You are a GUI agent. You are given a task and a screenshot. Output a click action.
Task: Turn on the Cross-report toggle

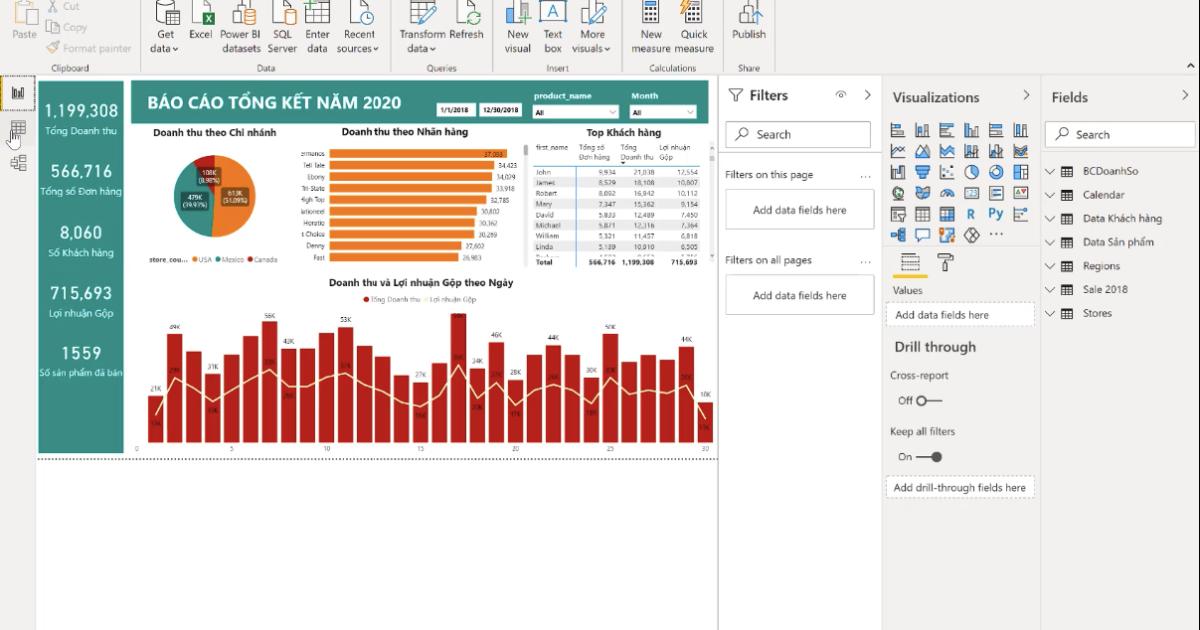tap(928, 401)
